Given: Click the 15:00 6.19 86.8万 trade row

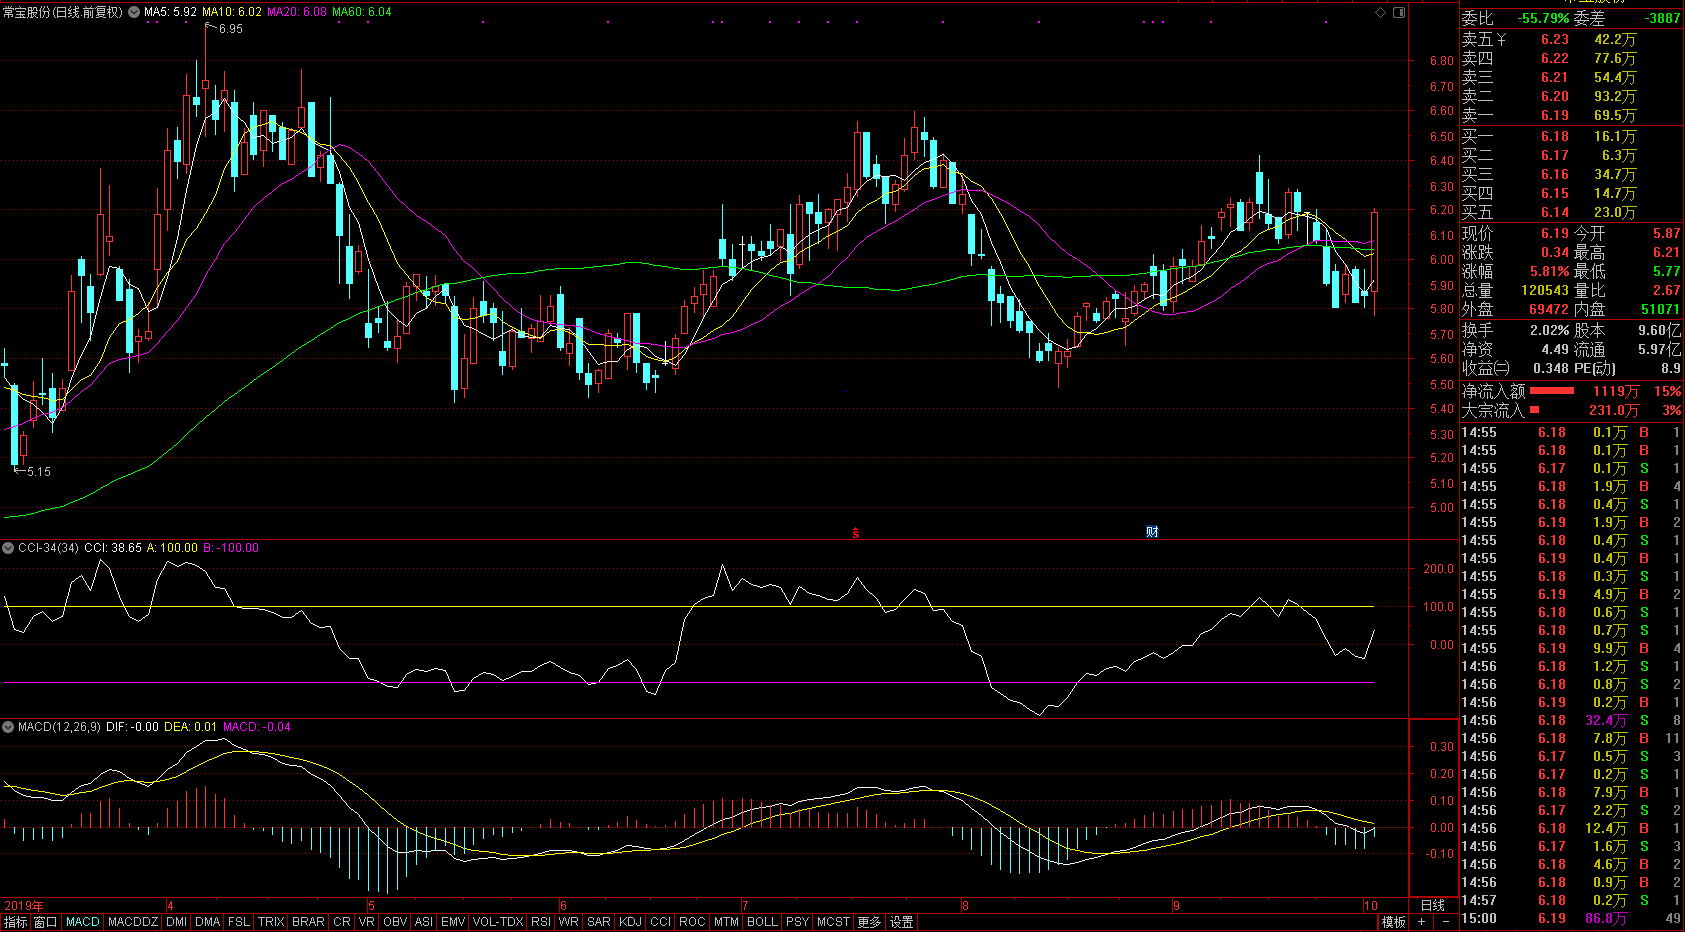Looking at the screenshot, I should (1571, 918).
